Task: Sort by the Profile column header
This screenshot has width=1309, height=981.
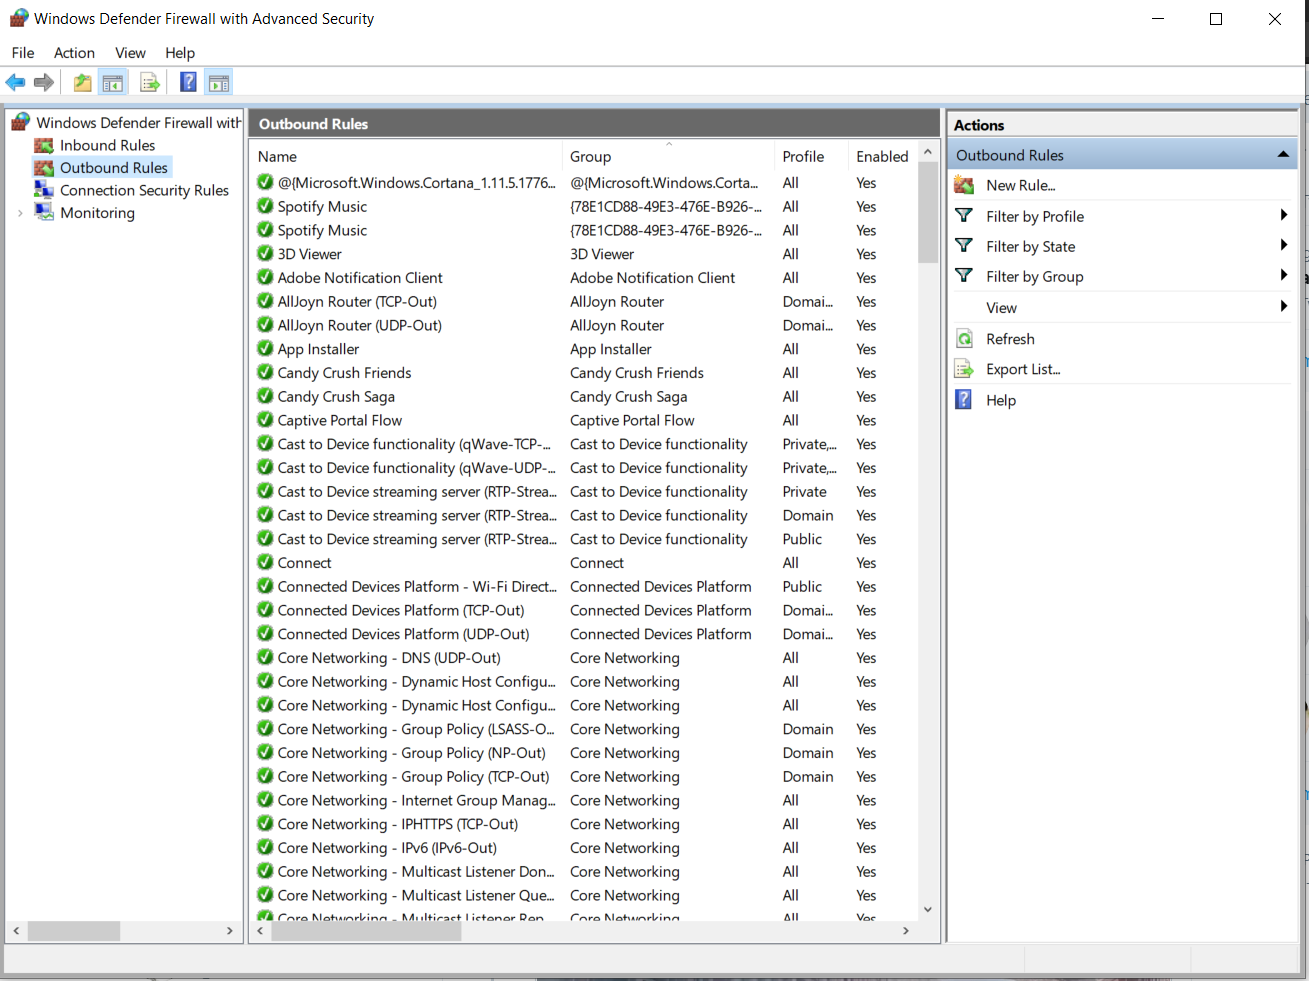Action: pos(811,156)
